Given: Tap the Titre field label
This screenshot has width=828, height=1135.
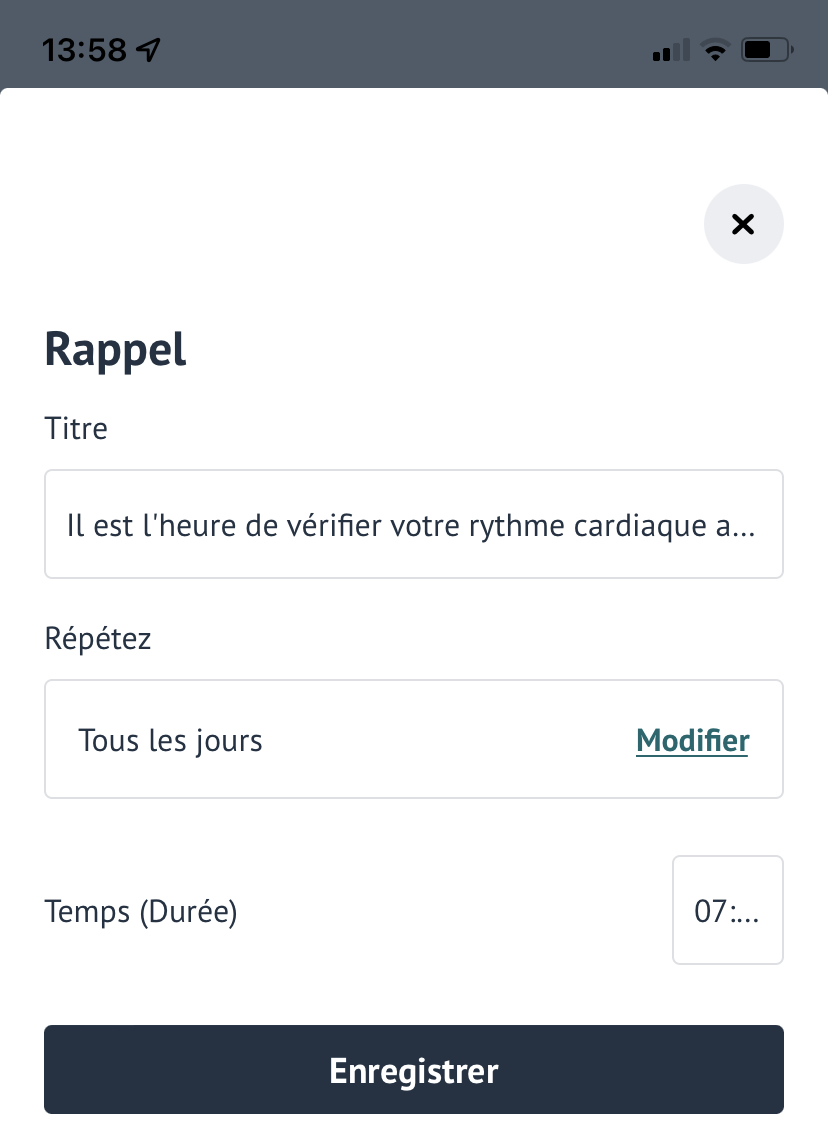Looking at the screenshot, I should point(76,429).
